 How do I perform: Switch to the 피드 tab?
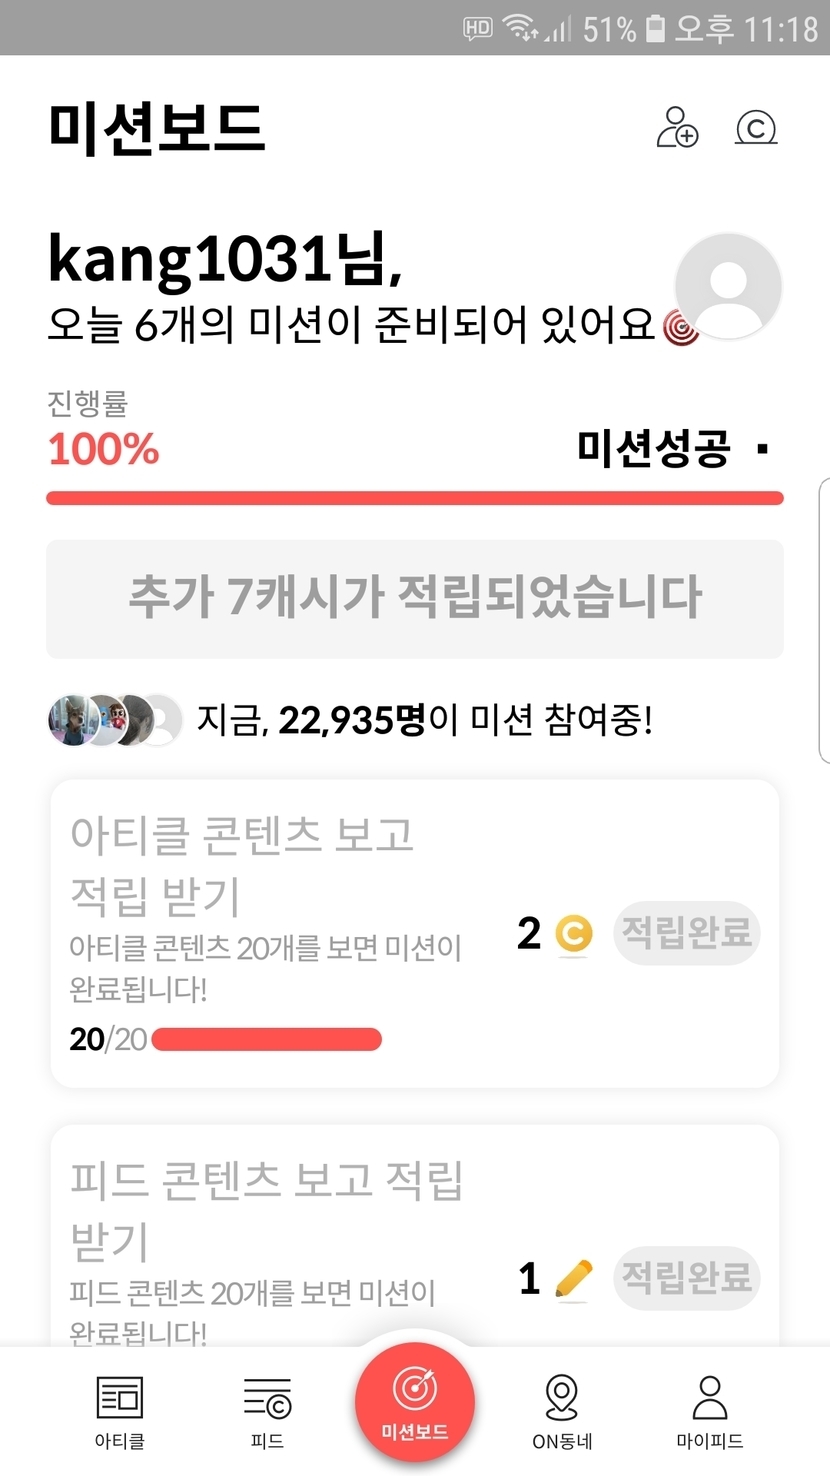(267, 1411)
